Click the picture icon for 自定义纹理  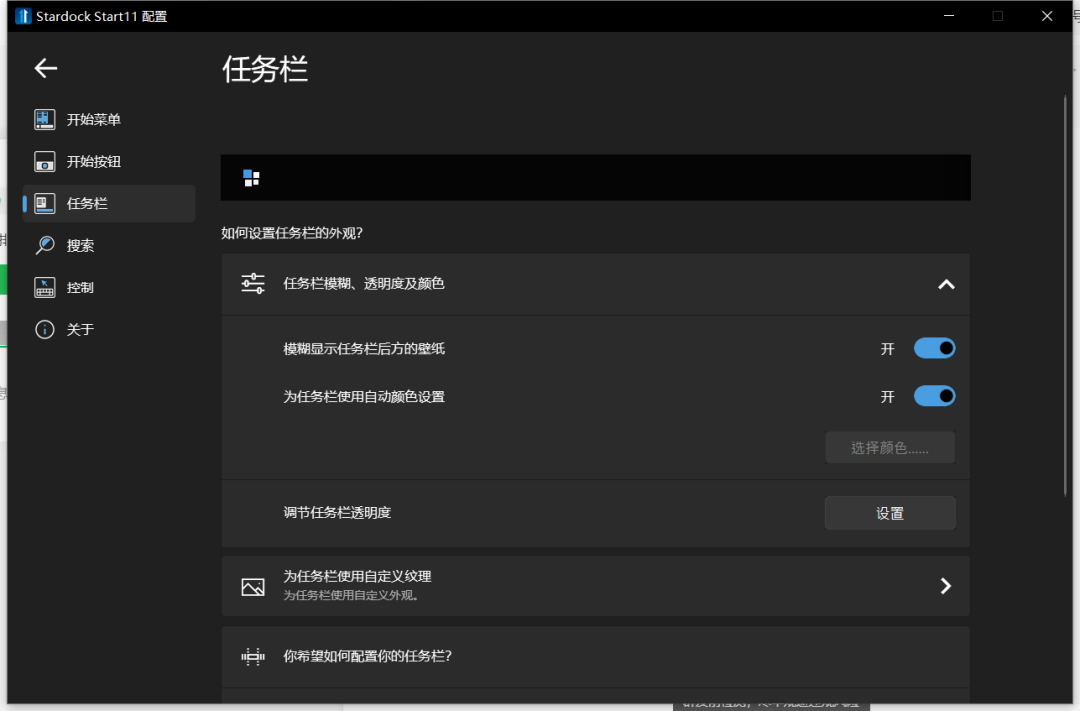tap(253, 586)
